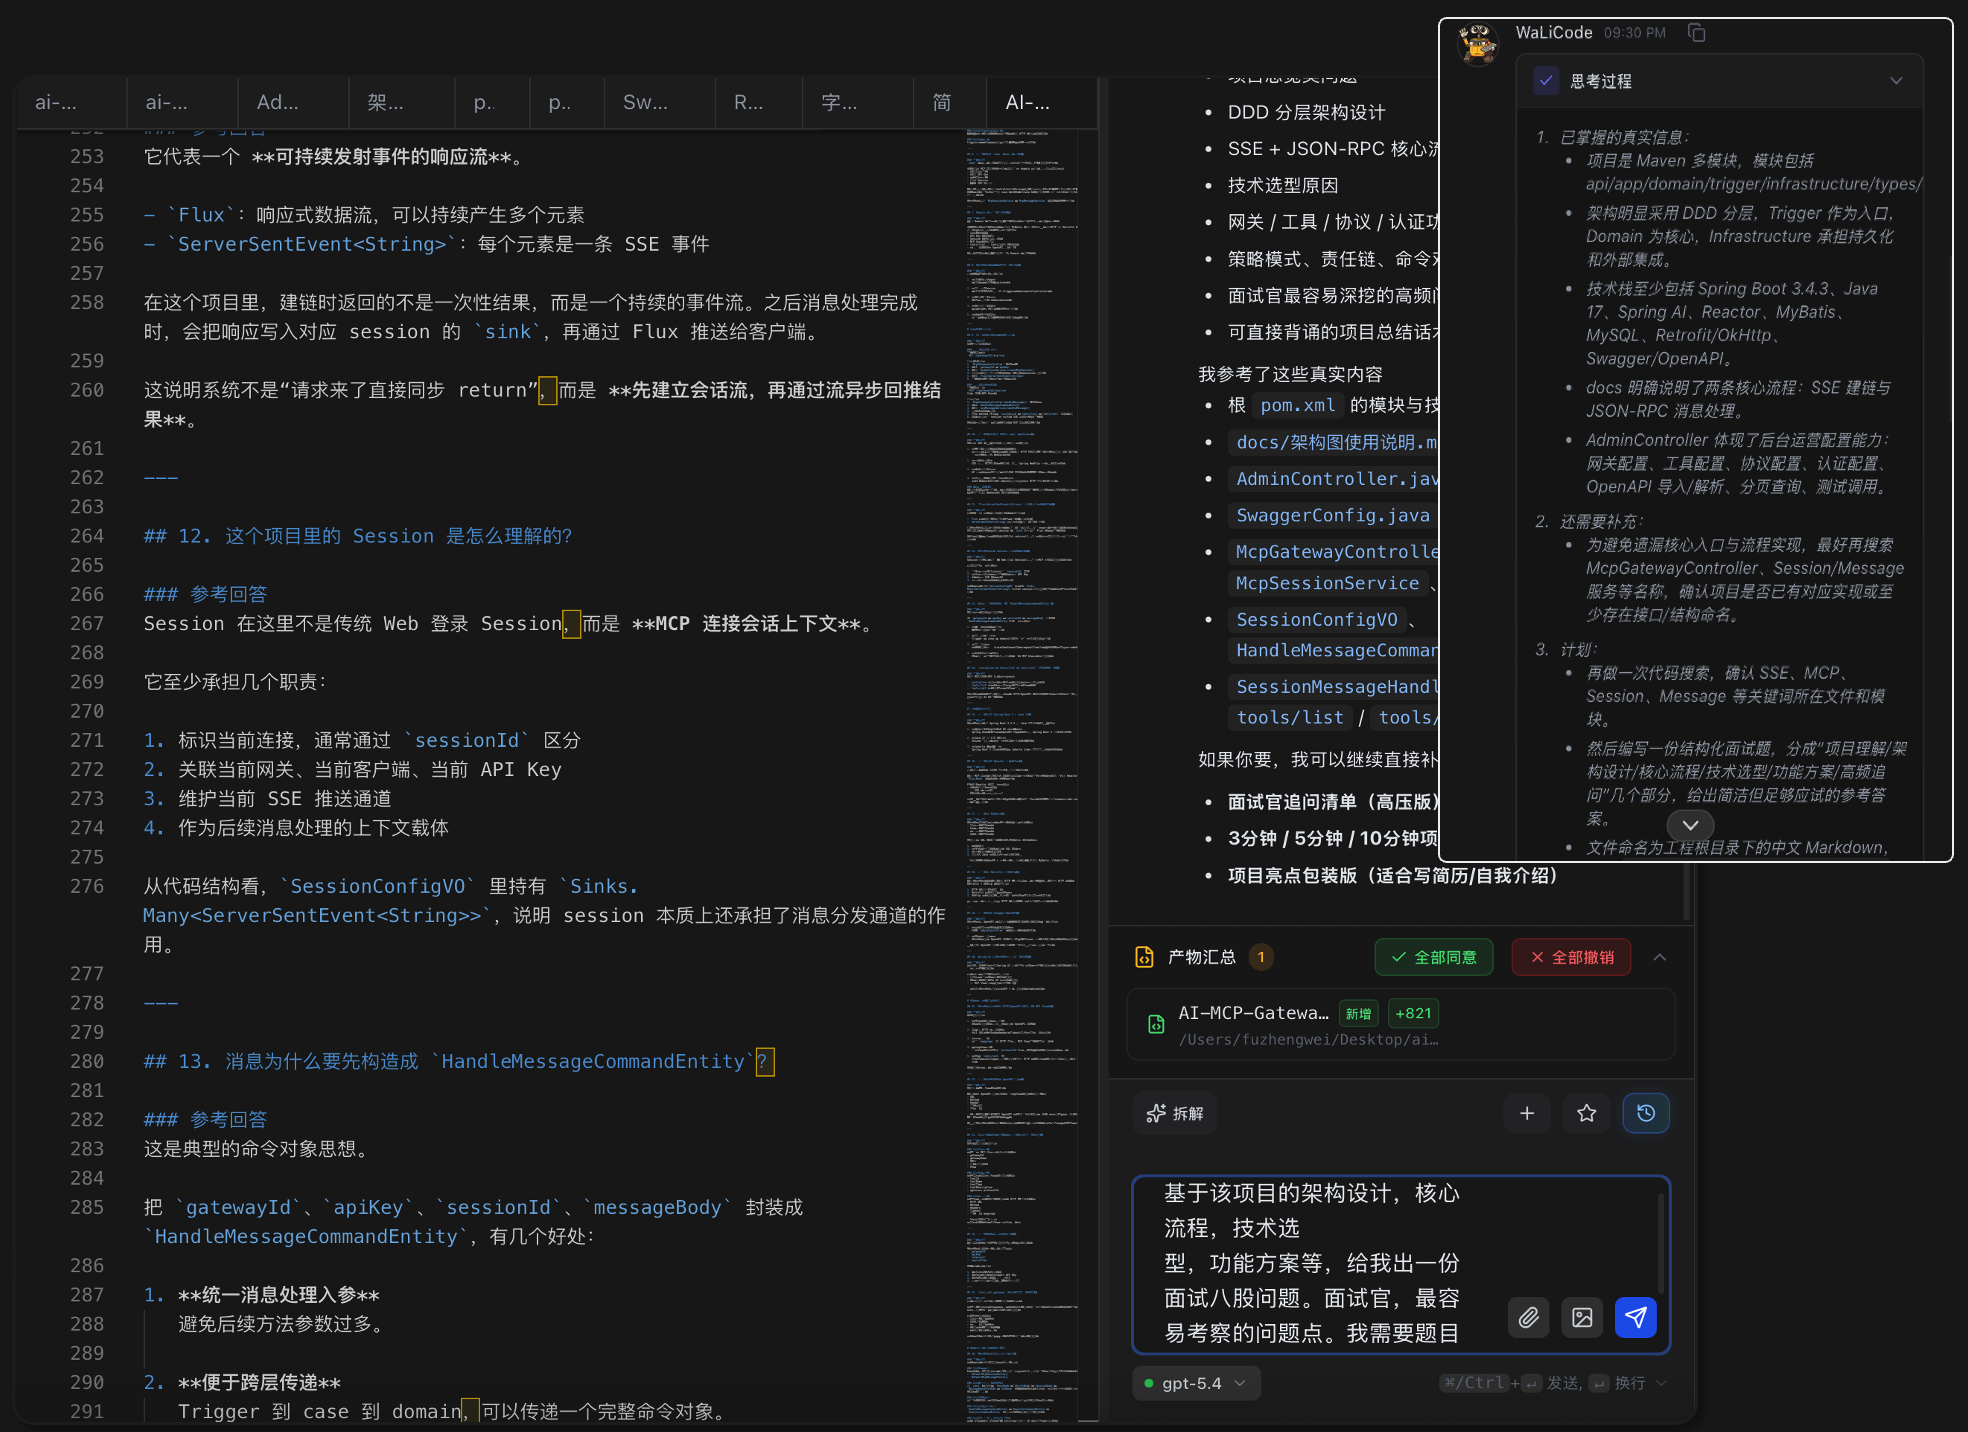
Task: Accept all changes with 全部同意
Action: pyautogui.click(x=1433, y=957)
